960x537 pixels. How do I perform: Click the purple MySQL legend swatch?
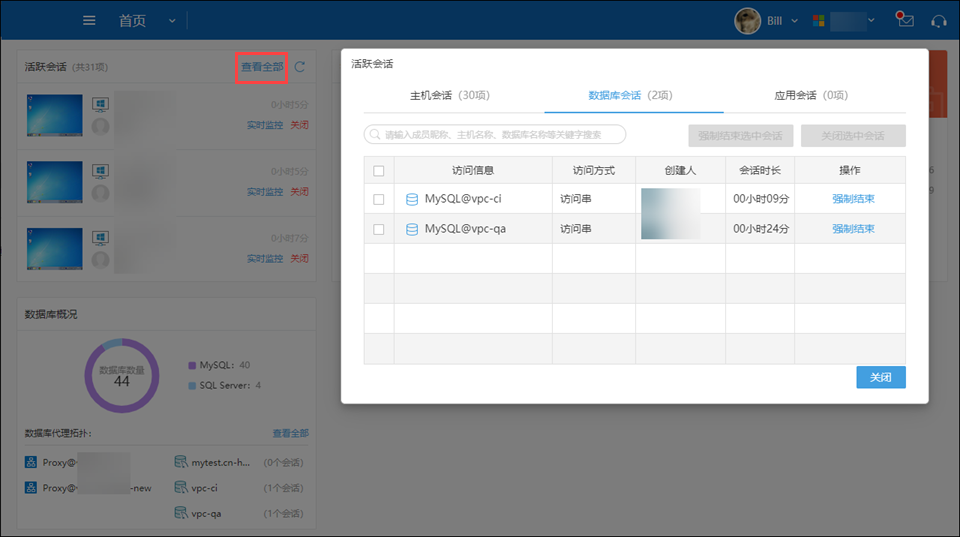tap(192, 365)
